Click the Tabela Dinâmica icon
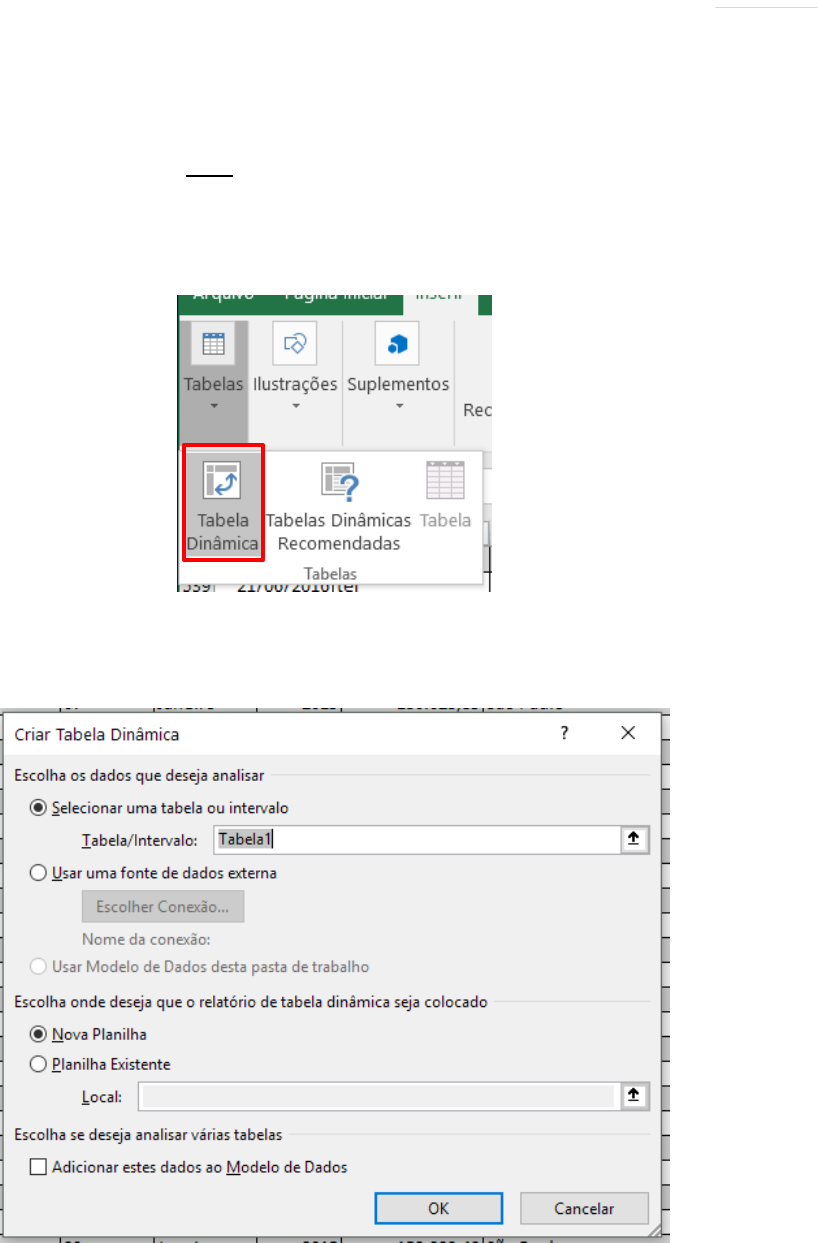 (222, 480)
